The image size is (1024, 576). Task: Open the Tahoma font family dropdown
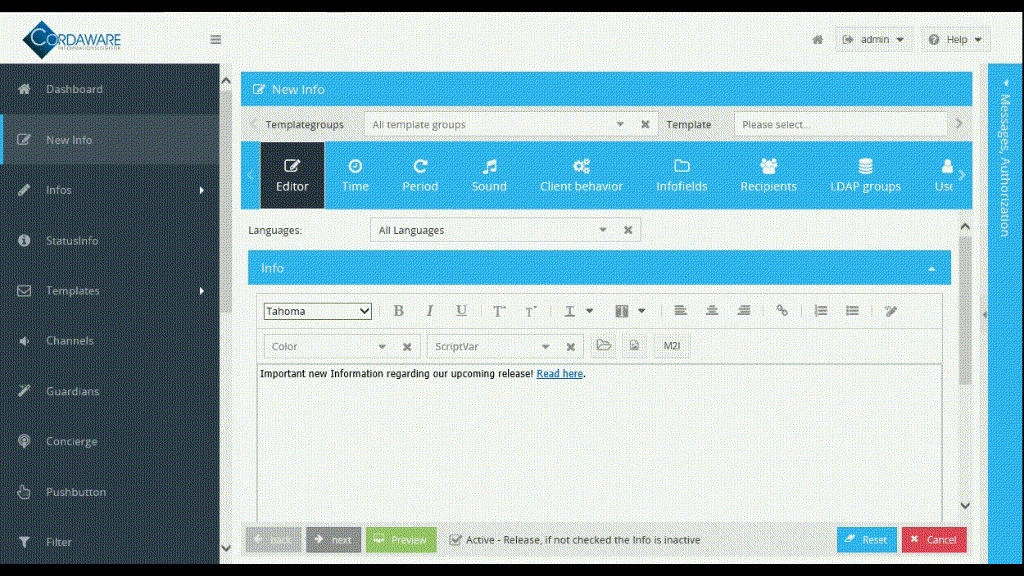coord(316,310)
